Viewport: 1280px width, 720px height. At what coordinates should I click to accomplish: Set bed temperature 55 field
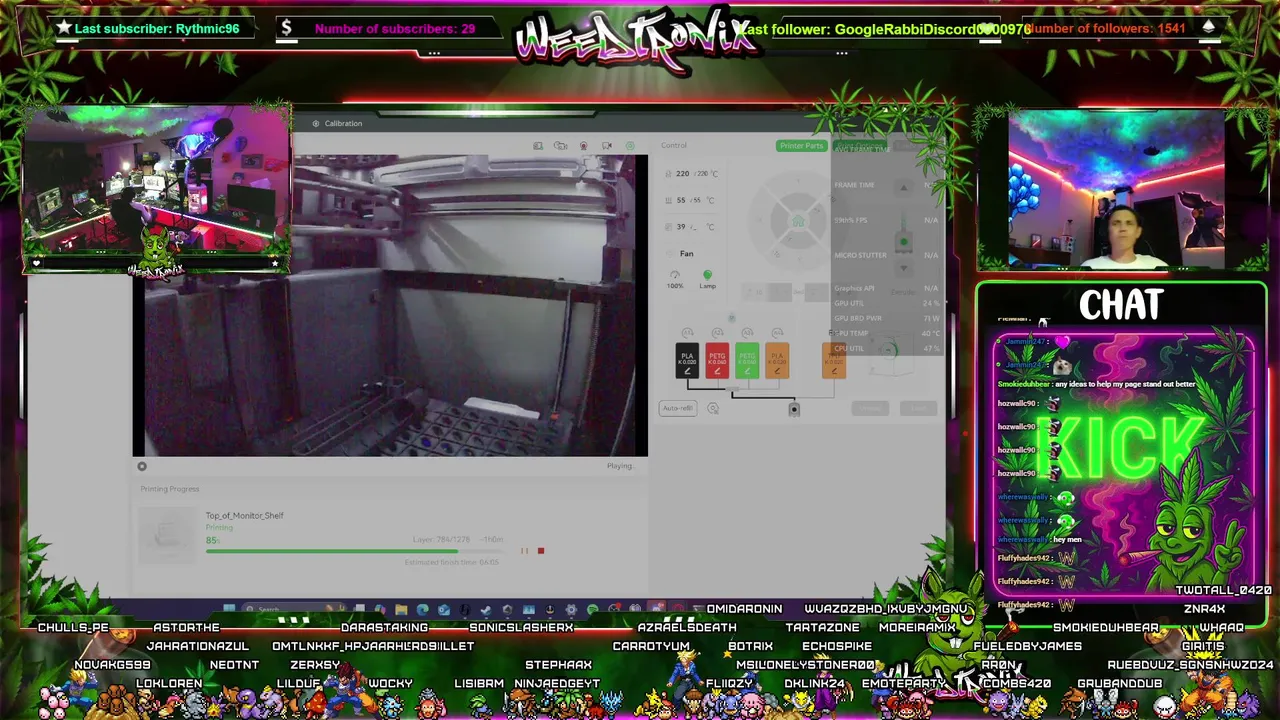(692, 200)
